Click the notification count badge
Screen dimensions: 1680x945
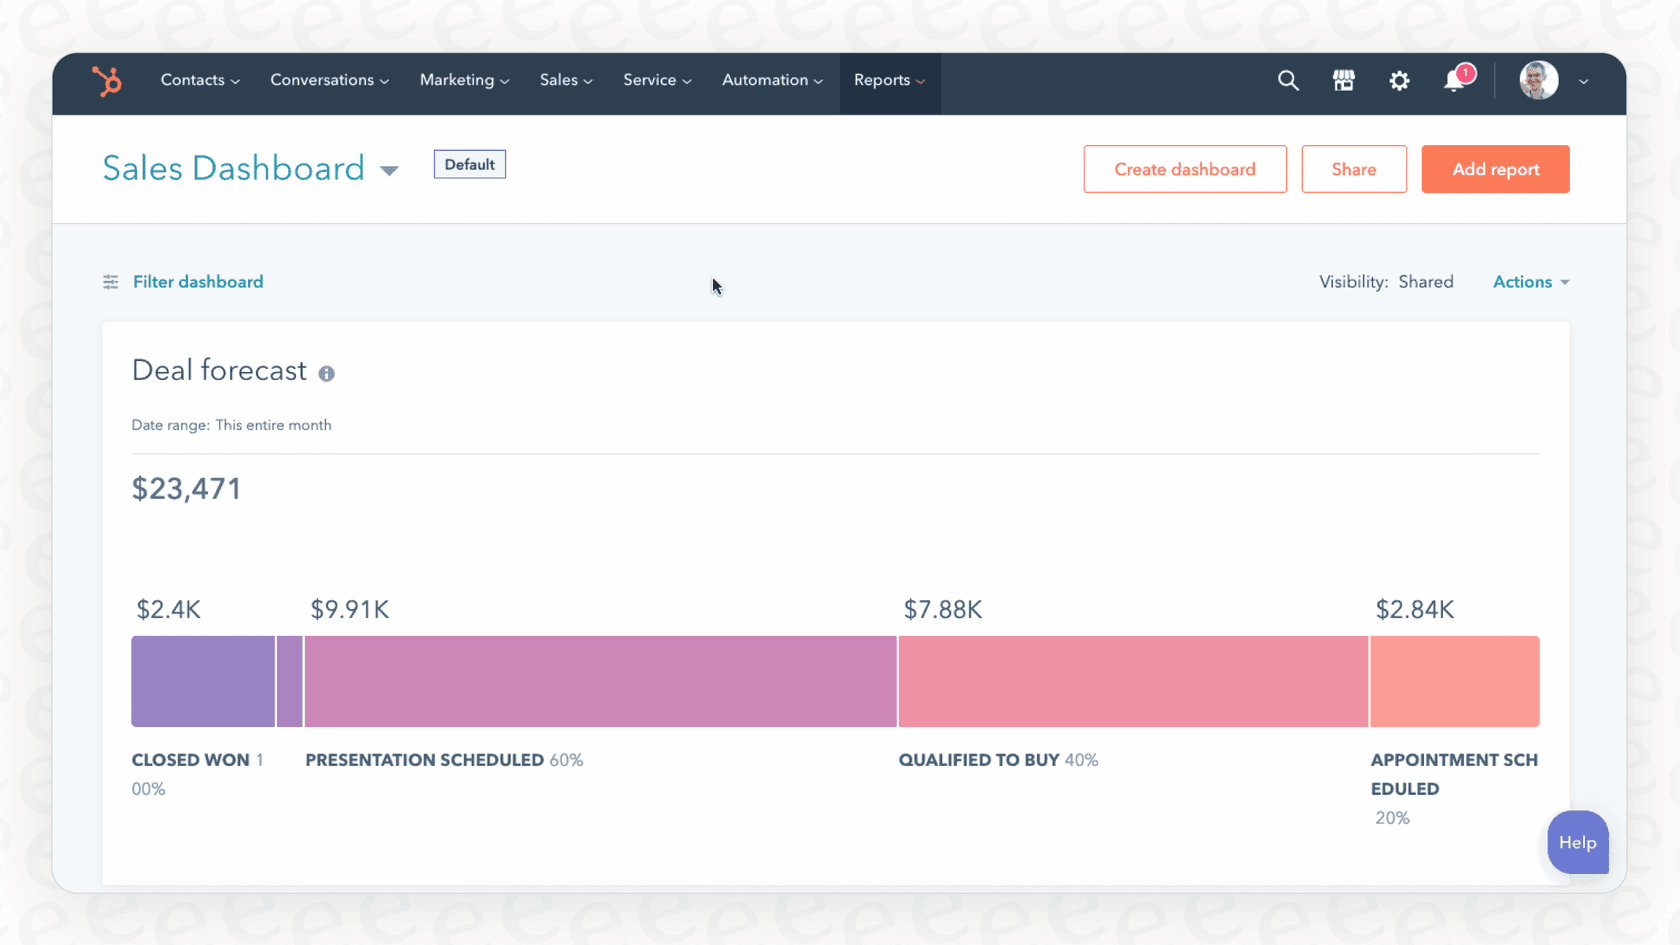[1465, 72]
